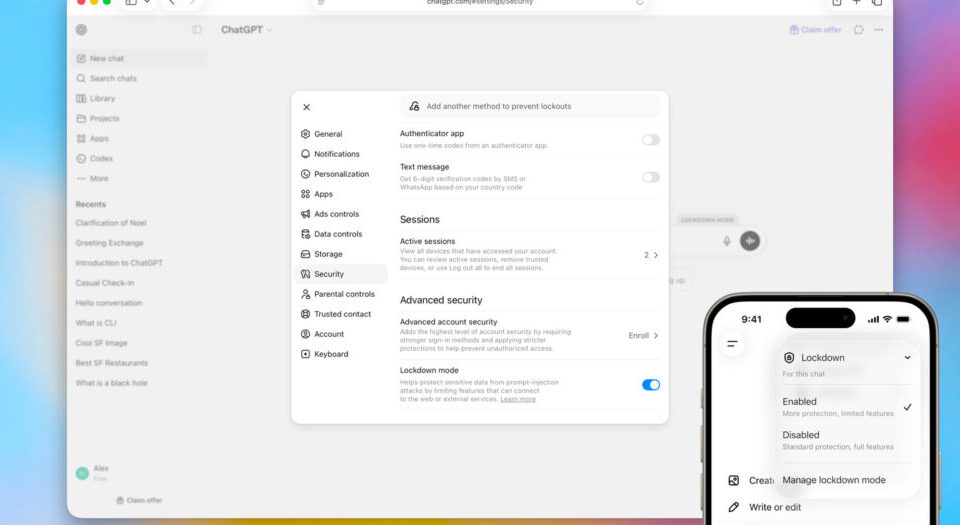Select Enabled option on phone
This screenshot has width=960, height=525.
pyautogui.click(x=846, y=407)
